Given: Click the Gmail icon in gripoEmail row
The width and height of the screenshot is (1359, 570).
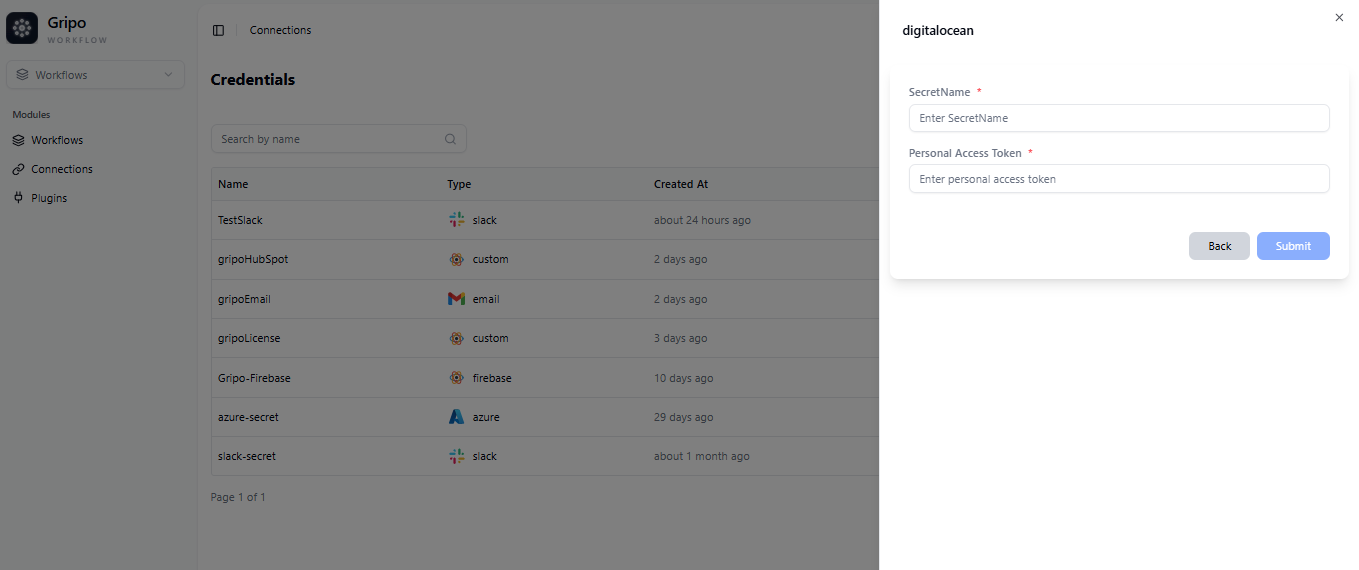Looking at the screenshot, I should click(x=456, y=299).
